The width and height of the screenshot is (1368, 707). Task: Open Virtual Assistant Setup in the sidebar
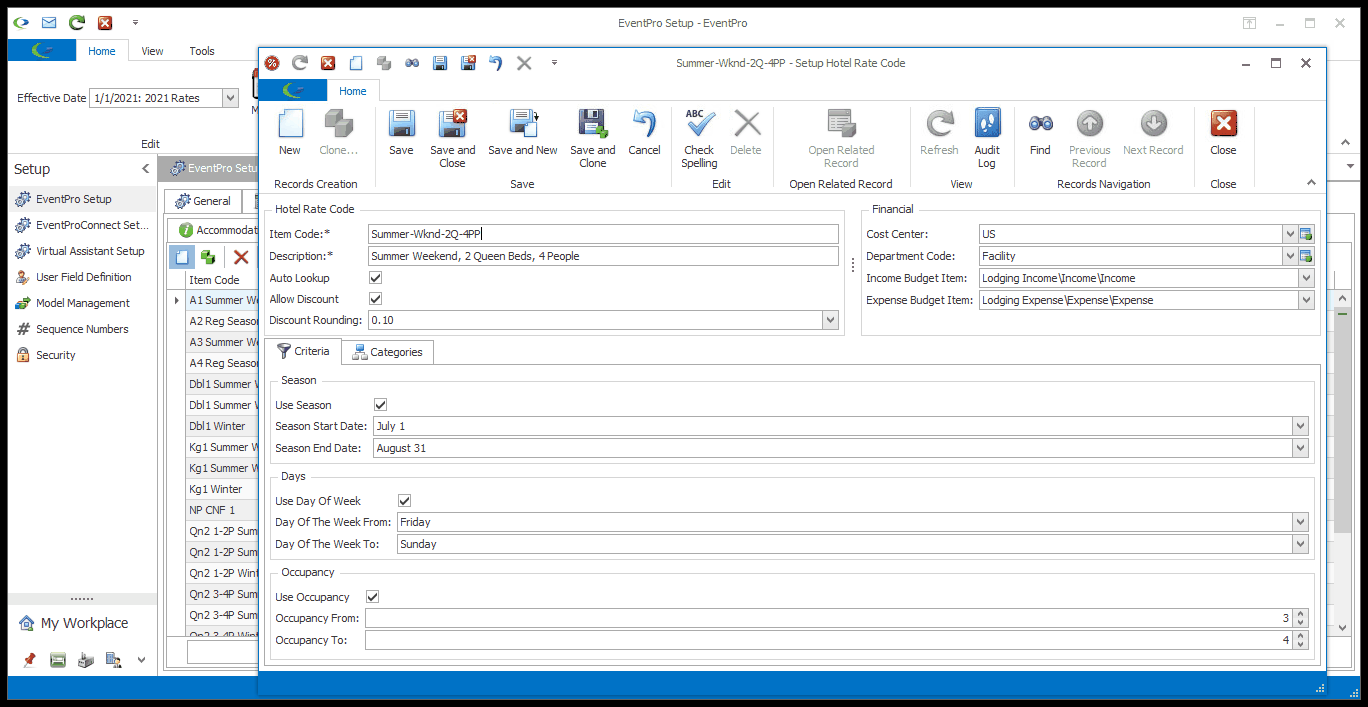click(82, 251)
